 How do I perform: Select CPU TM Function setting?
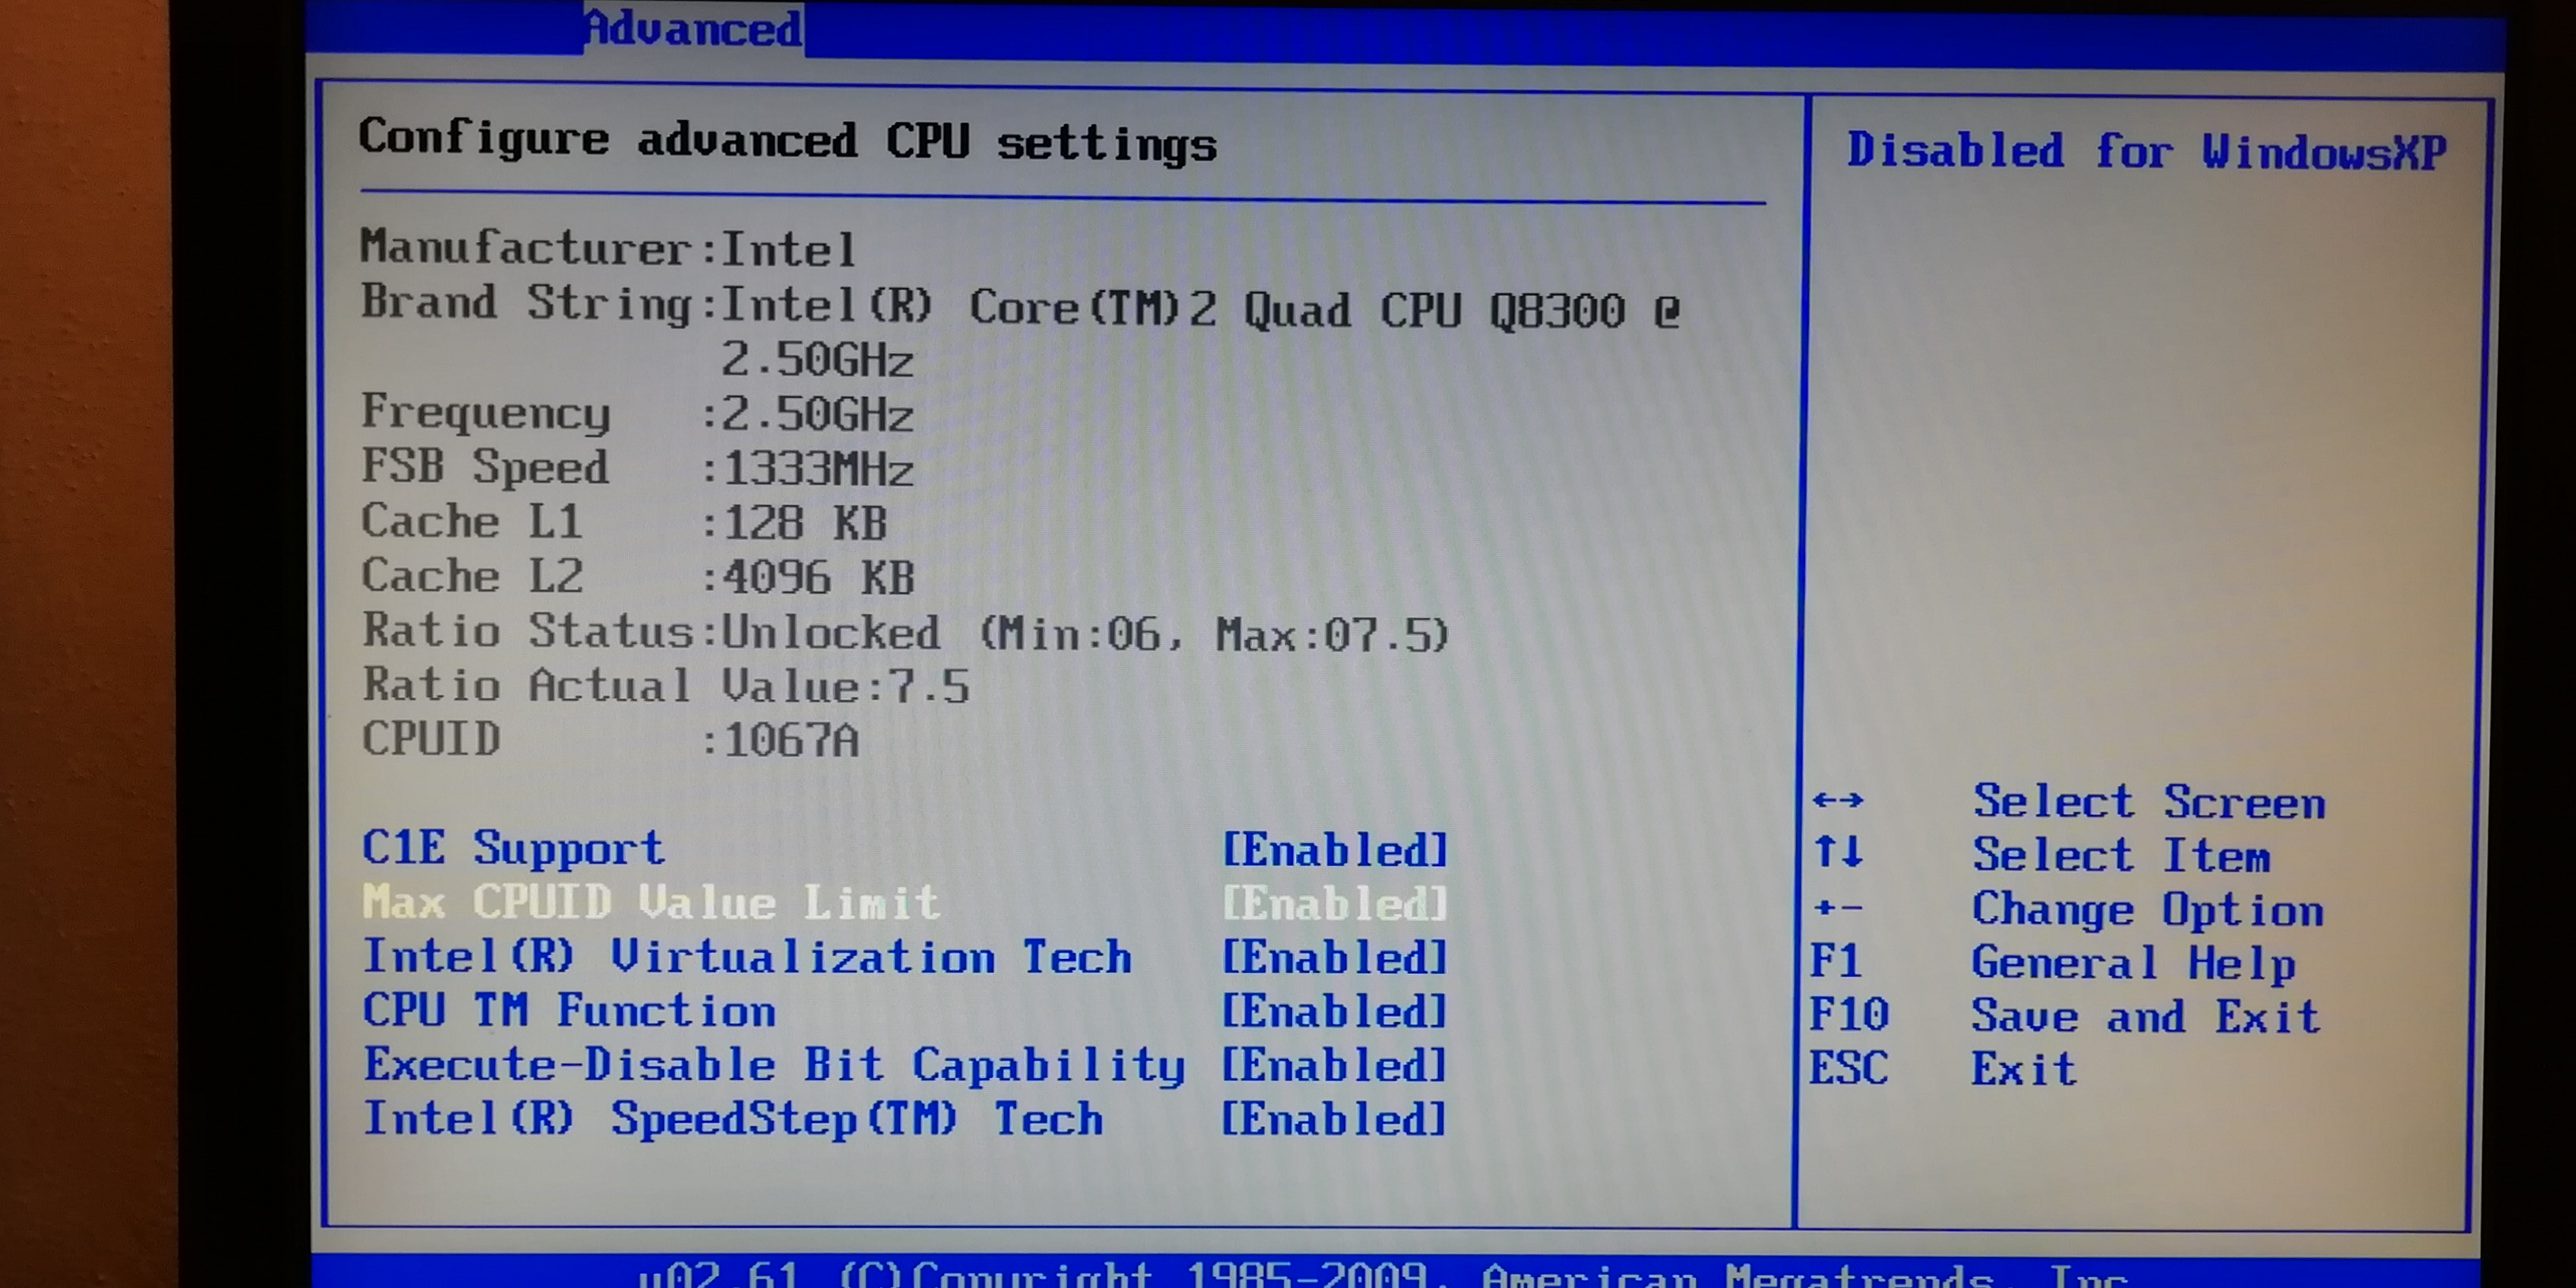[x=568, y=1011]
